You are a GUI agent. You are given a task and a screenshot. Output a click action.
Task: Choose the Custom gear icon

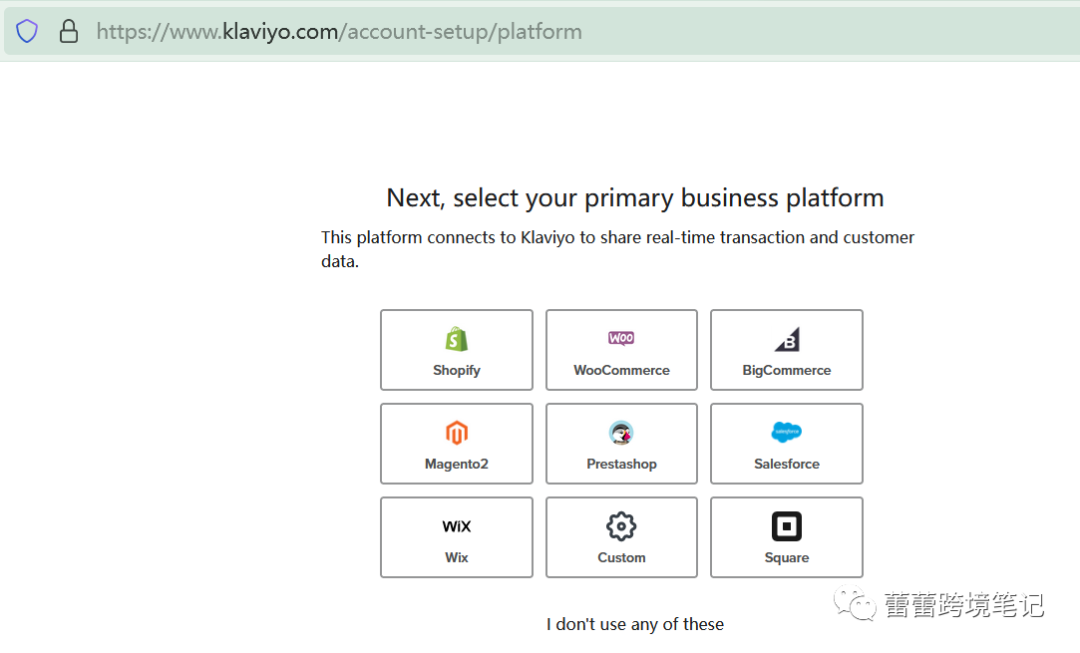[621, 527]
